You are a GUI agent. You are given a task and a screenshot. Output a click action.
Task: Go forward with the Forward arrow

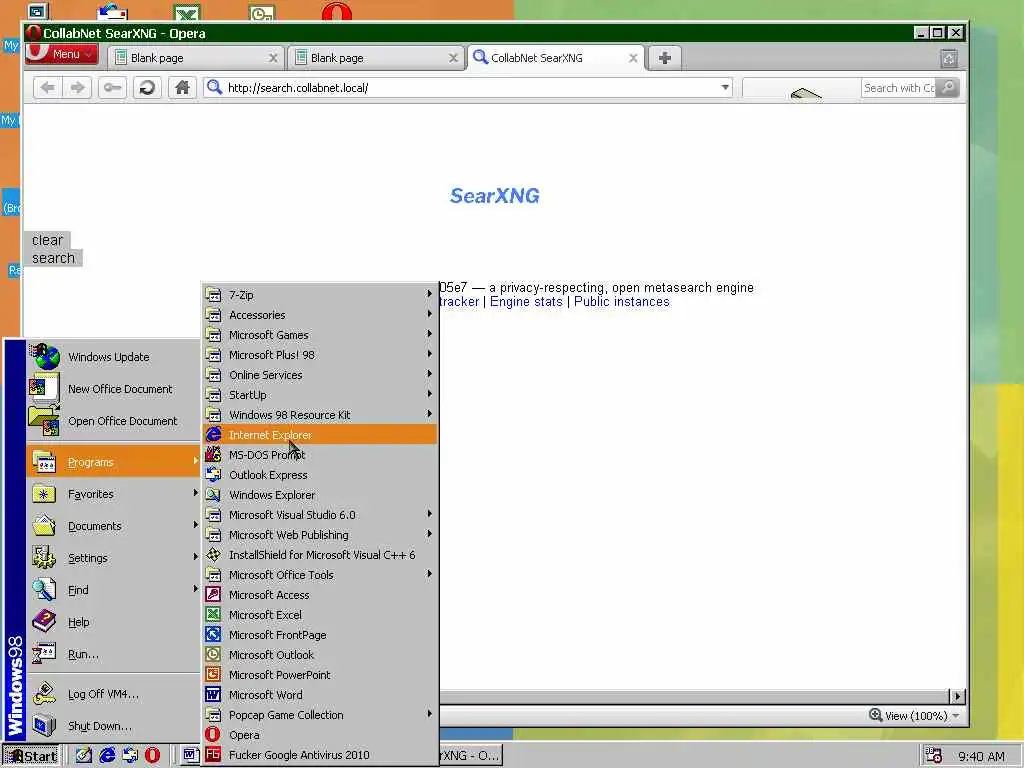pos(78,88)
